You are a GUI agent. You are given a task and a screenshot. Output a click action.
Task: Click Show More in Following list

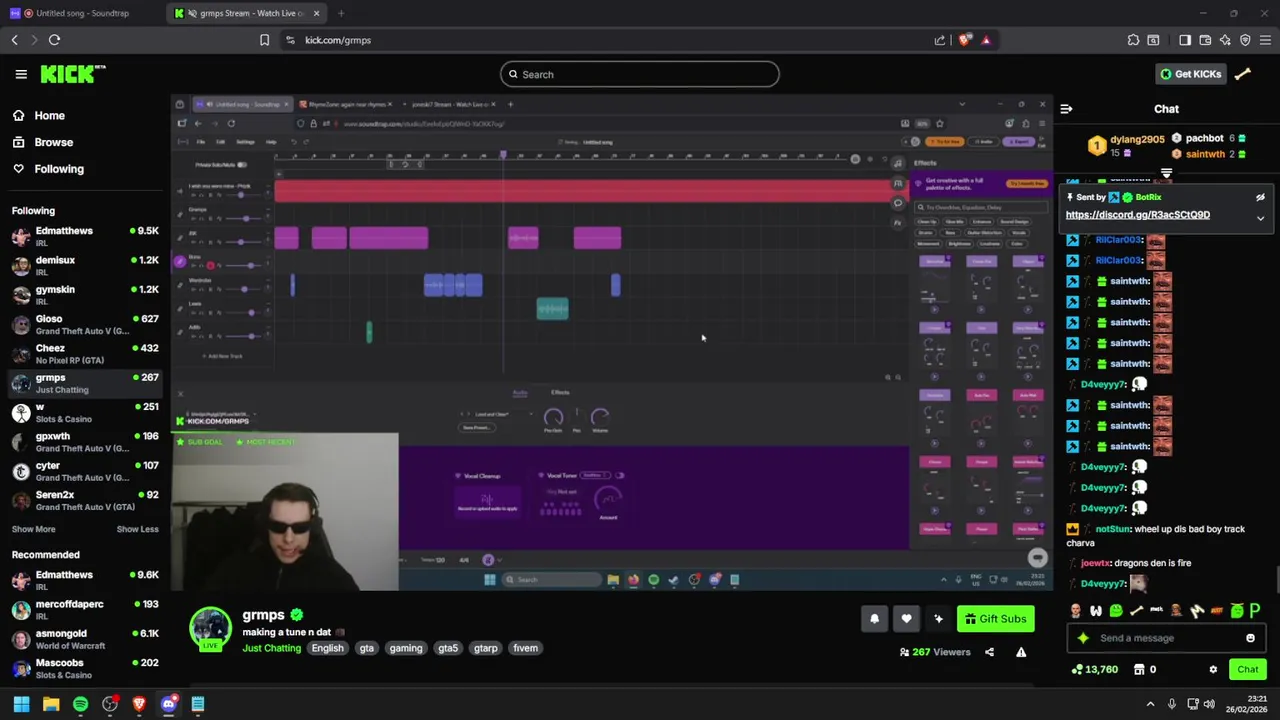coord(33,529)
